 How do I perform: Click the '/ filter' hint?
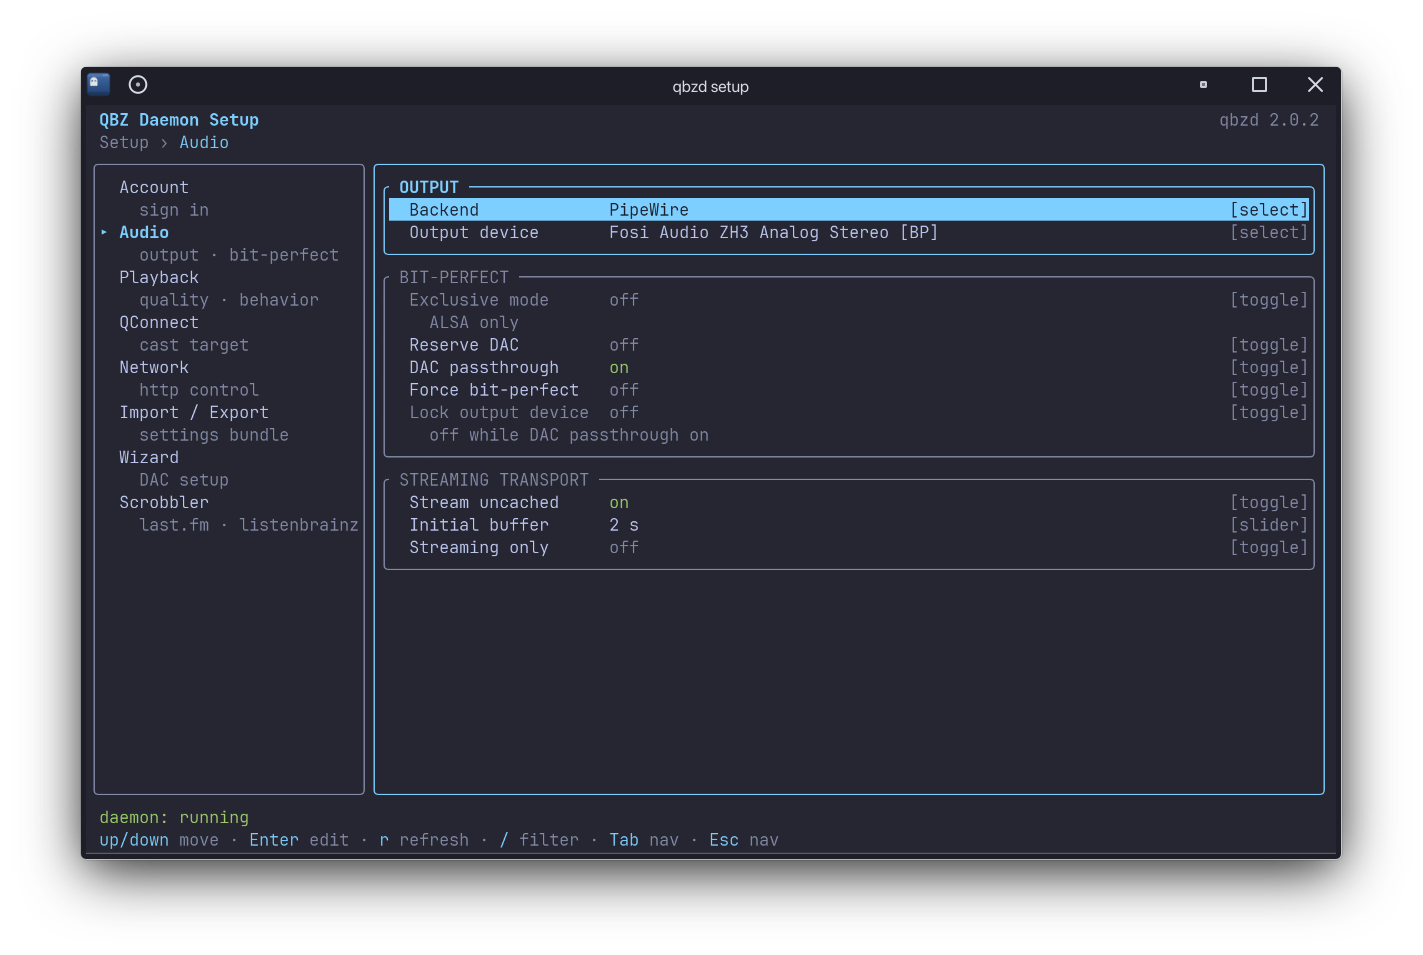539,840
